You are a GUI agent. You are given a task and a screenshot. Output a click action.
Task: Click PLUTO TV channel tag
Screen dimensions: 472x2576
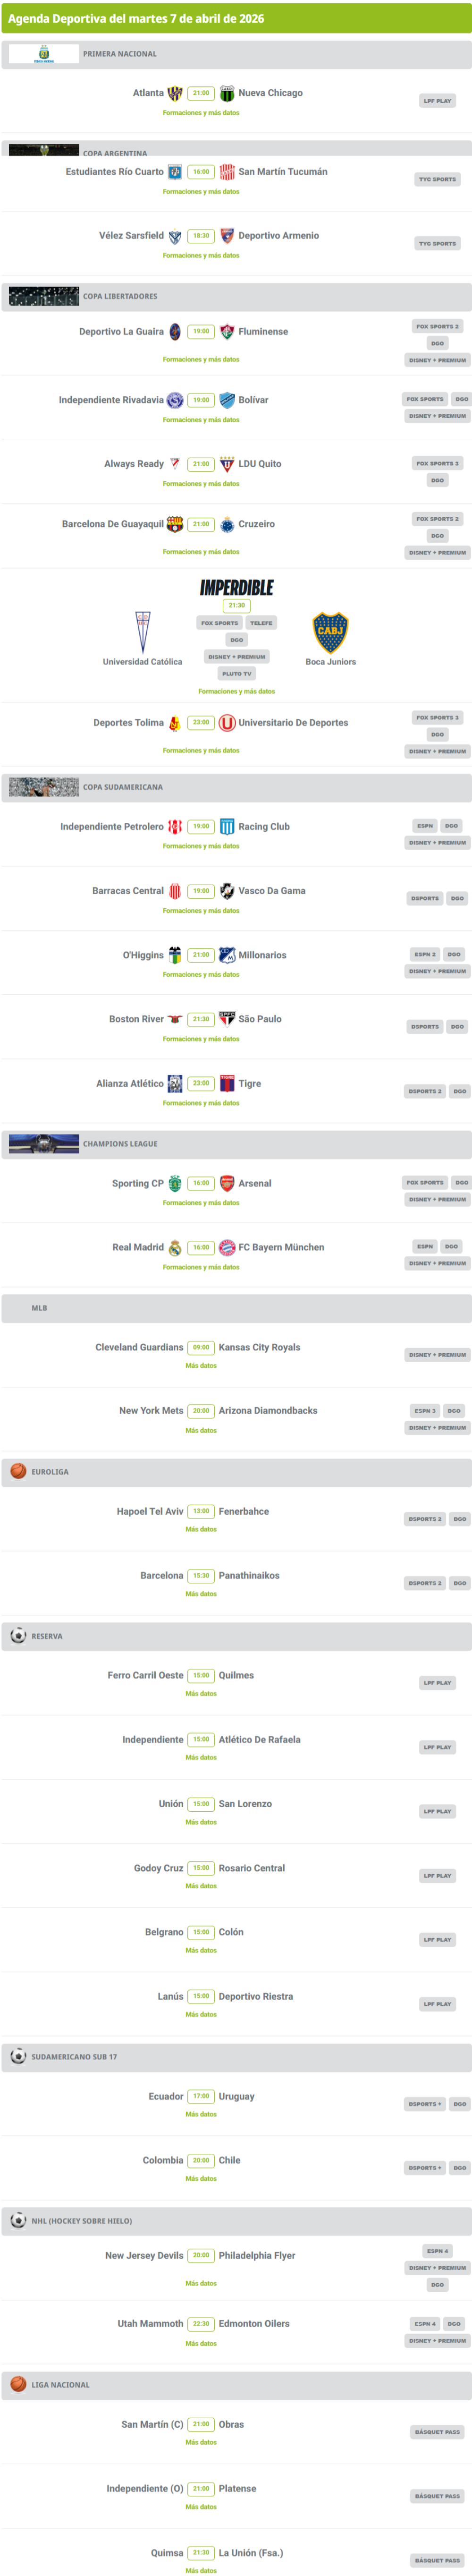tap(237, 674)
